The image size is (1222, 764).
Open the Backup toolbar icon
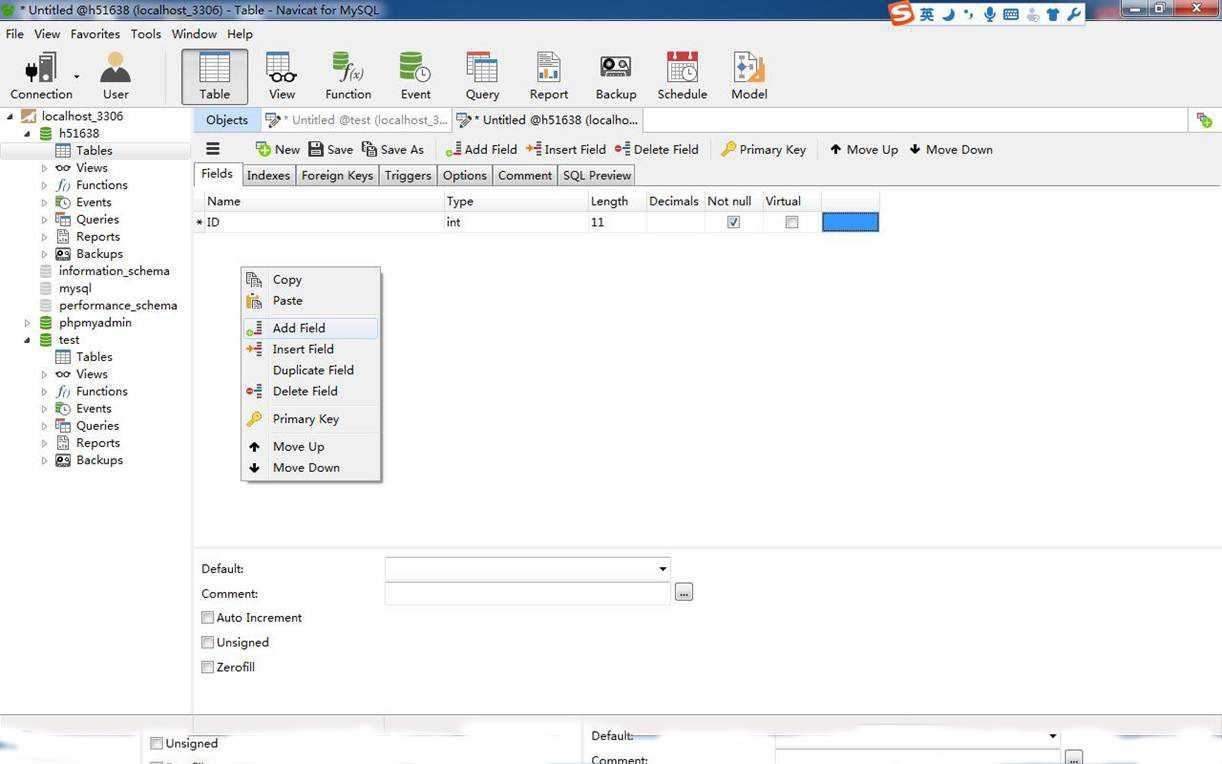click(616, 77)
